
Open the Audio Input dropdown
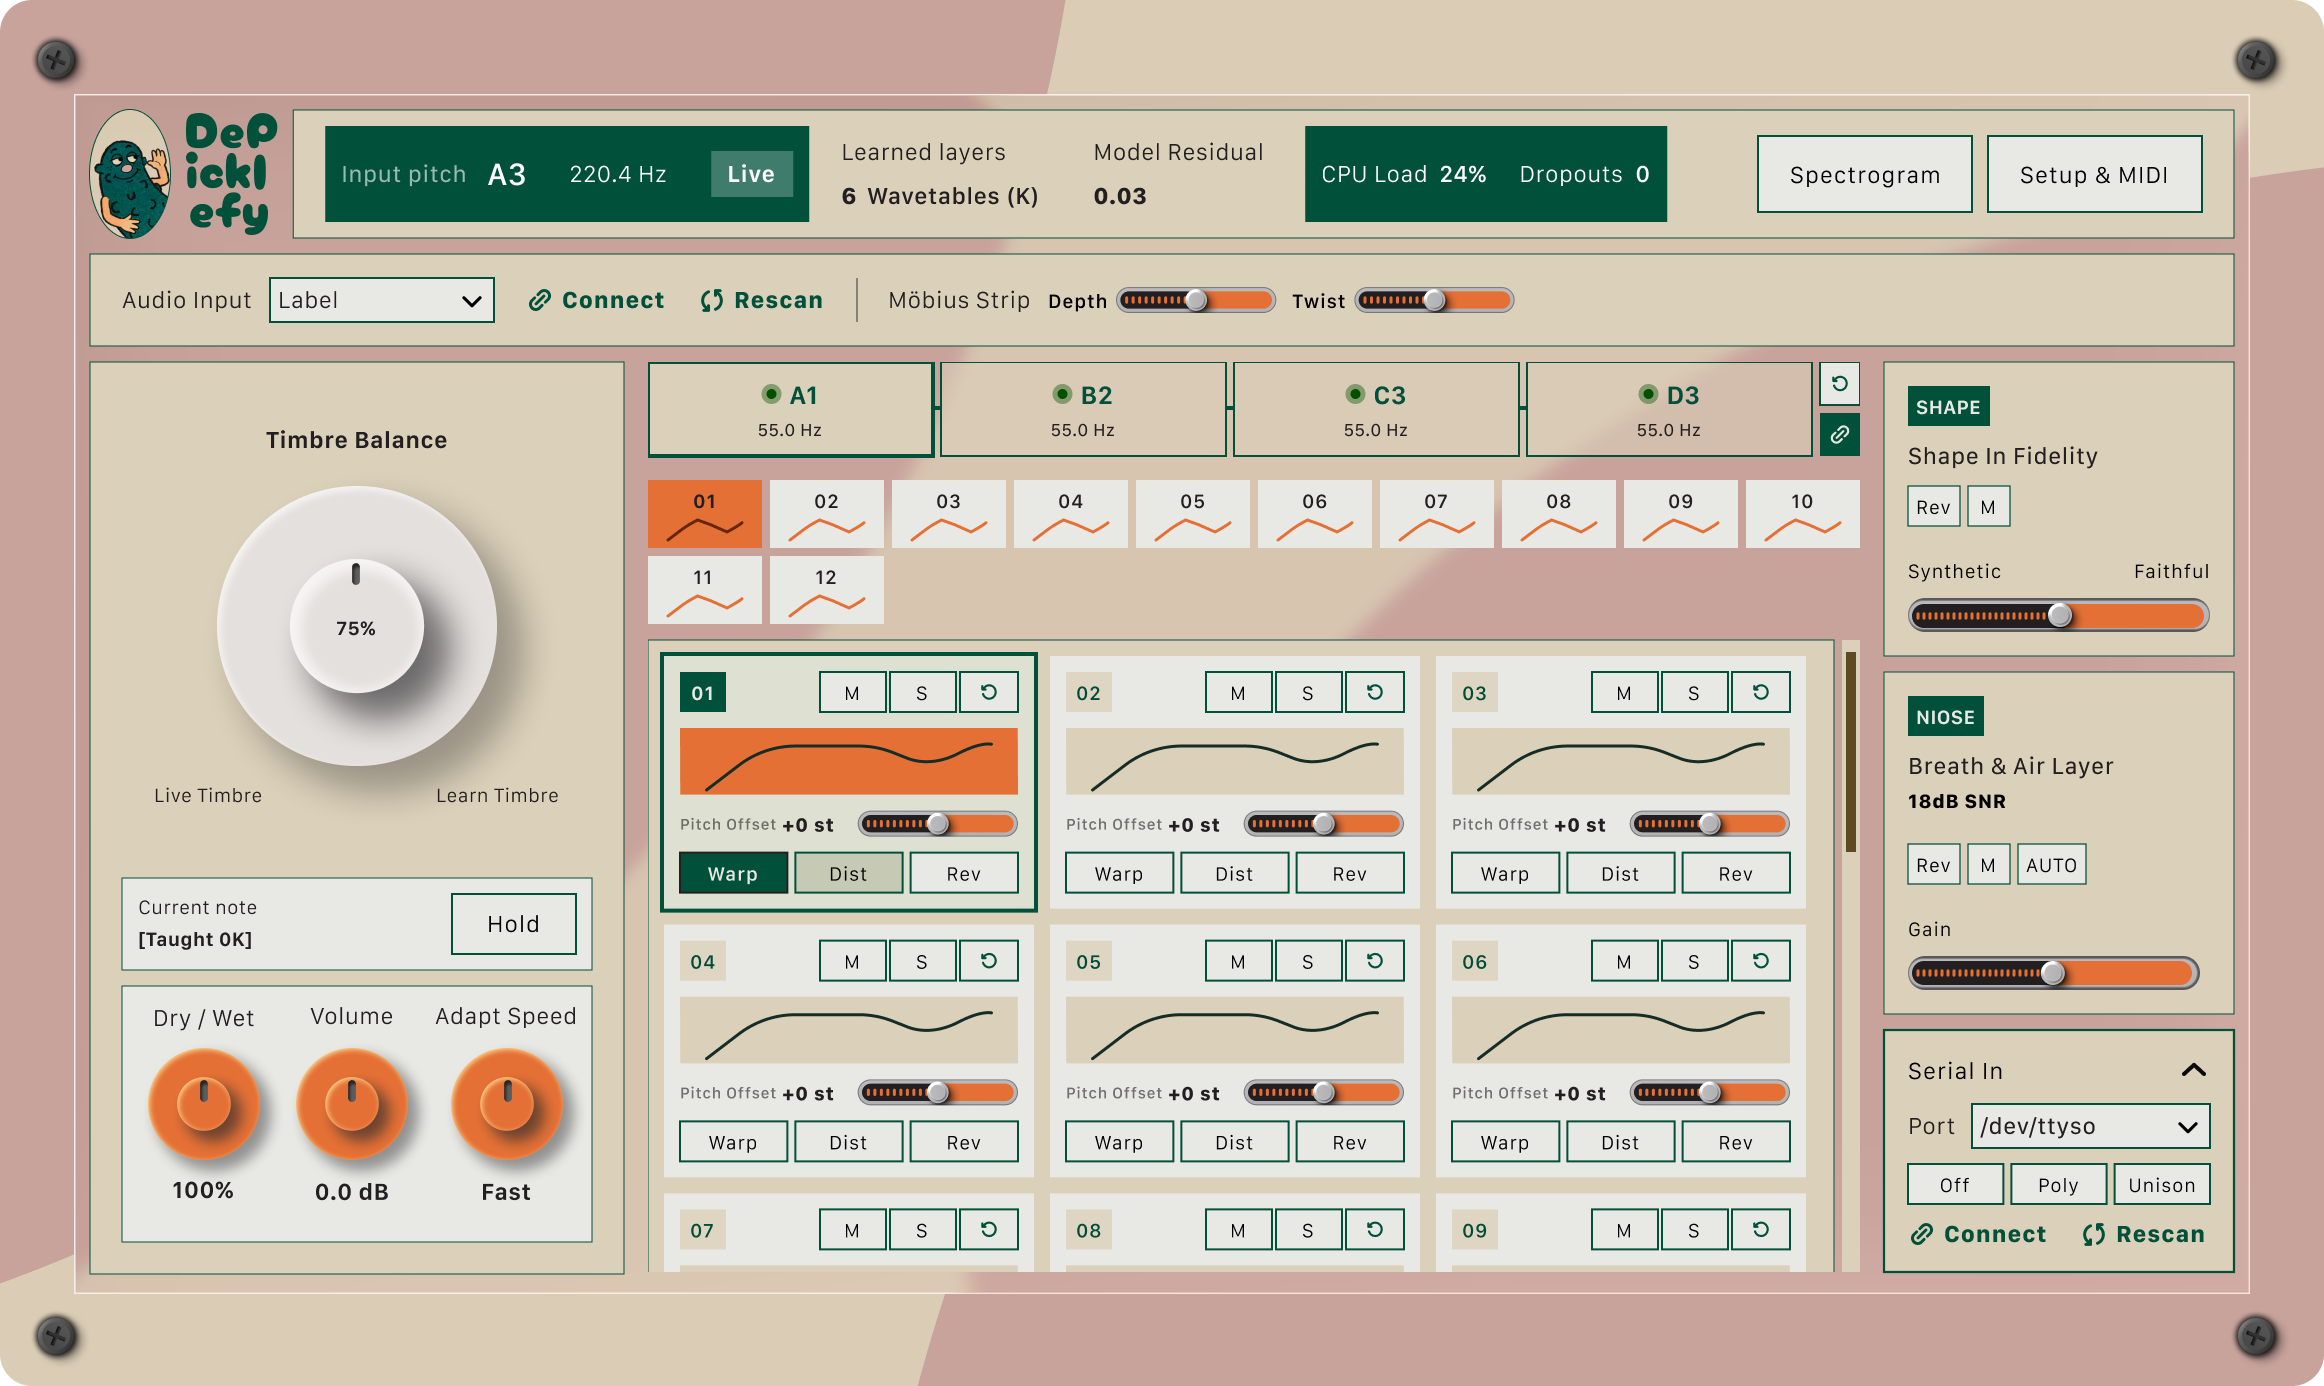coord(382,300)
